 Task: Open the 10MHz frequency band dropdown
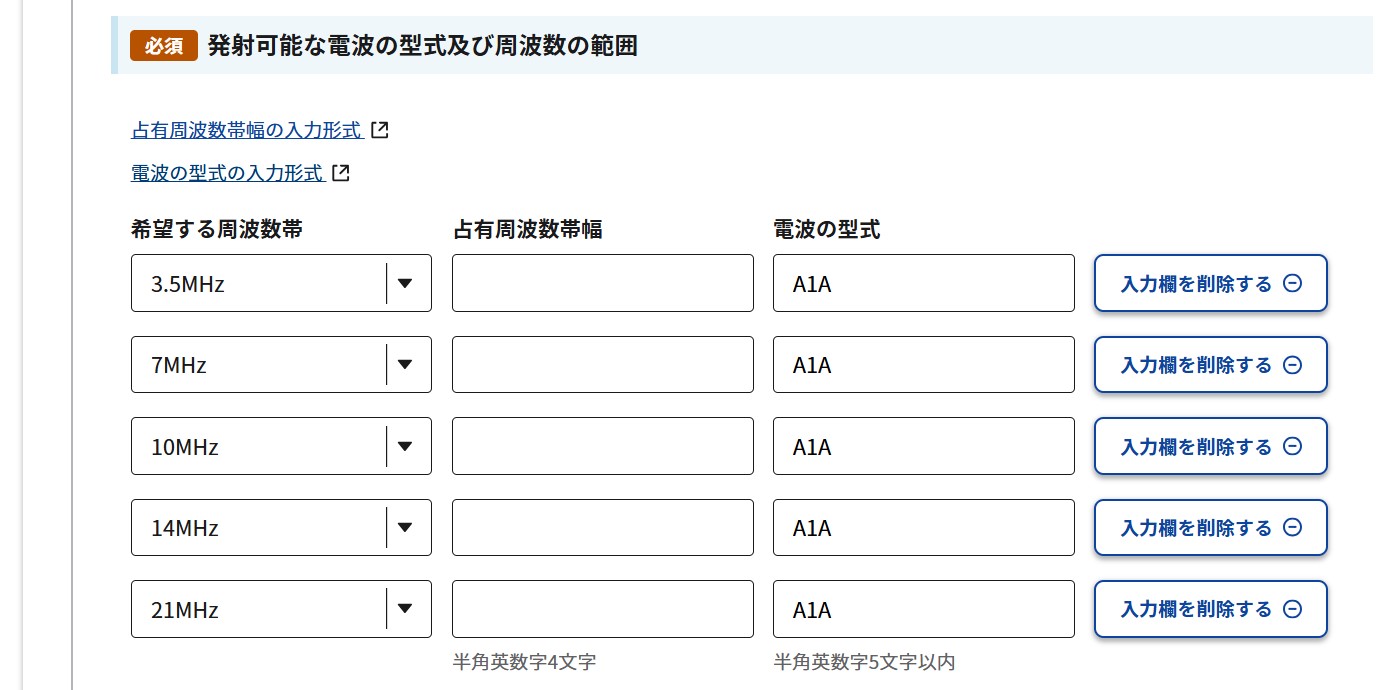coord(281,446)
